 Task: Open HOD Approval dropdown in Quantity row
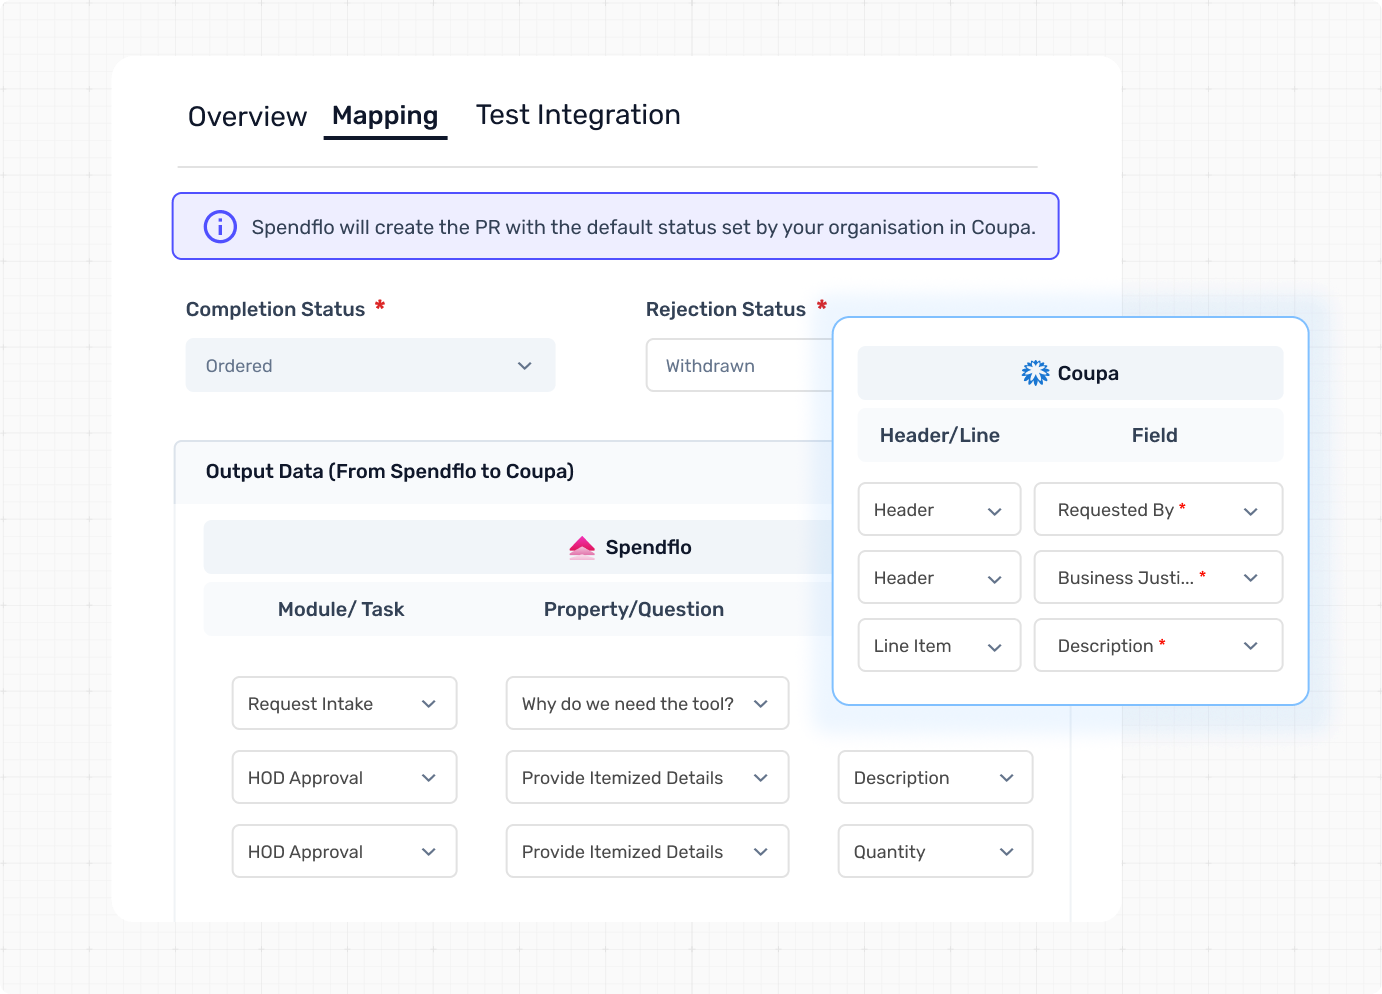click(x=344, y=851)
